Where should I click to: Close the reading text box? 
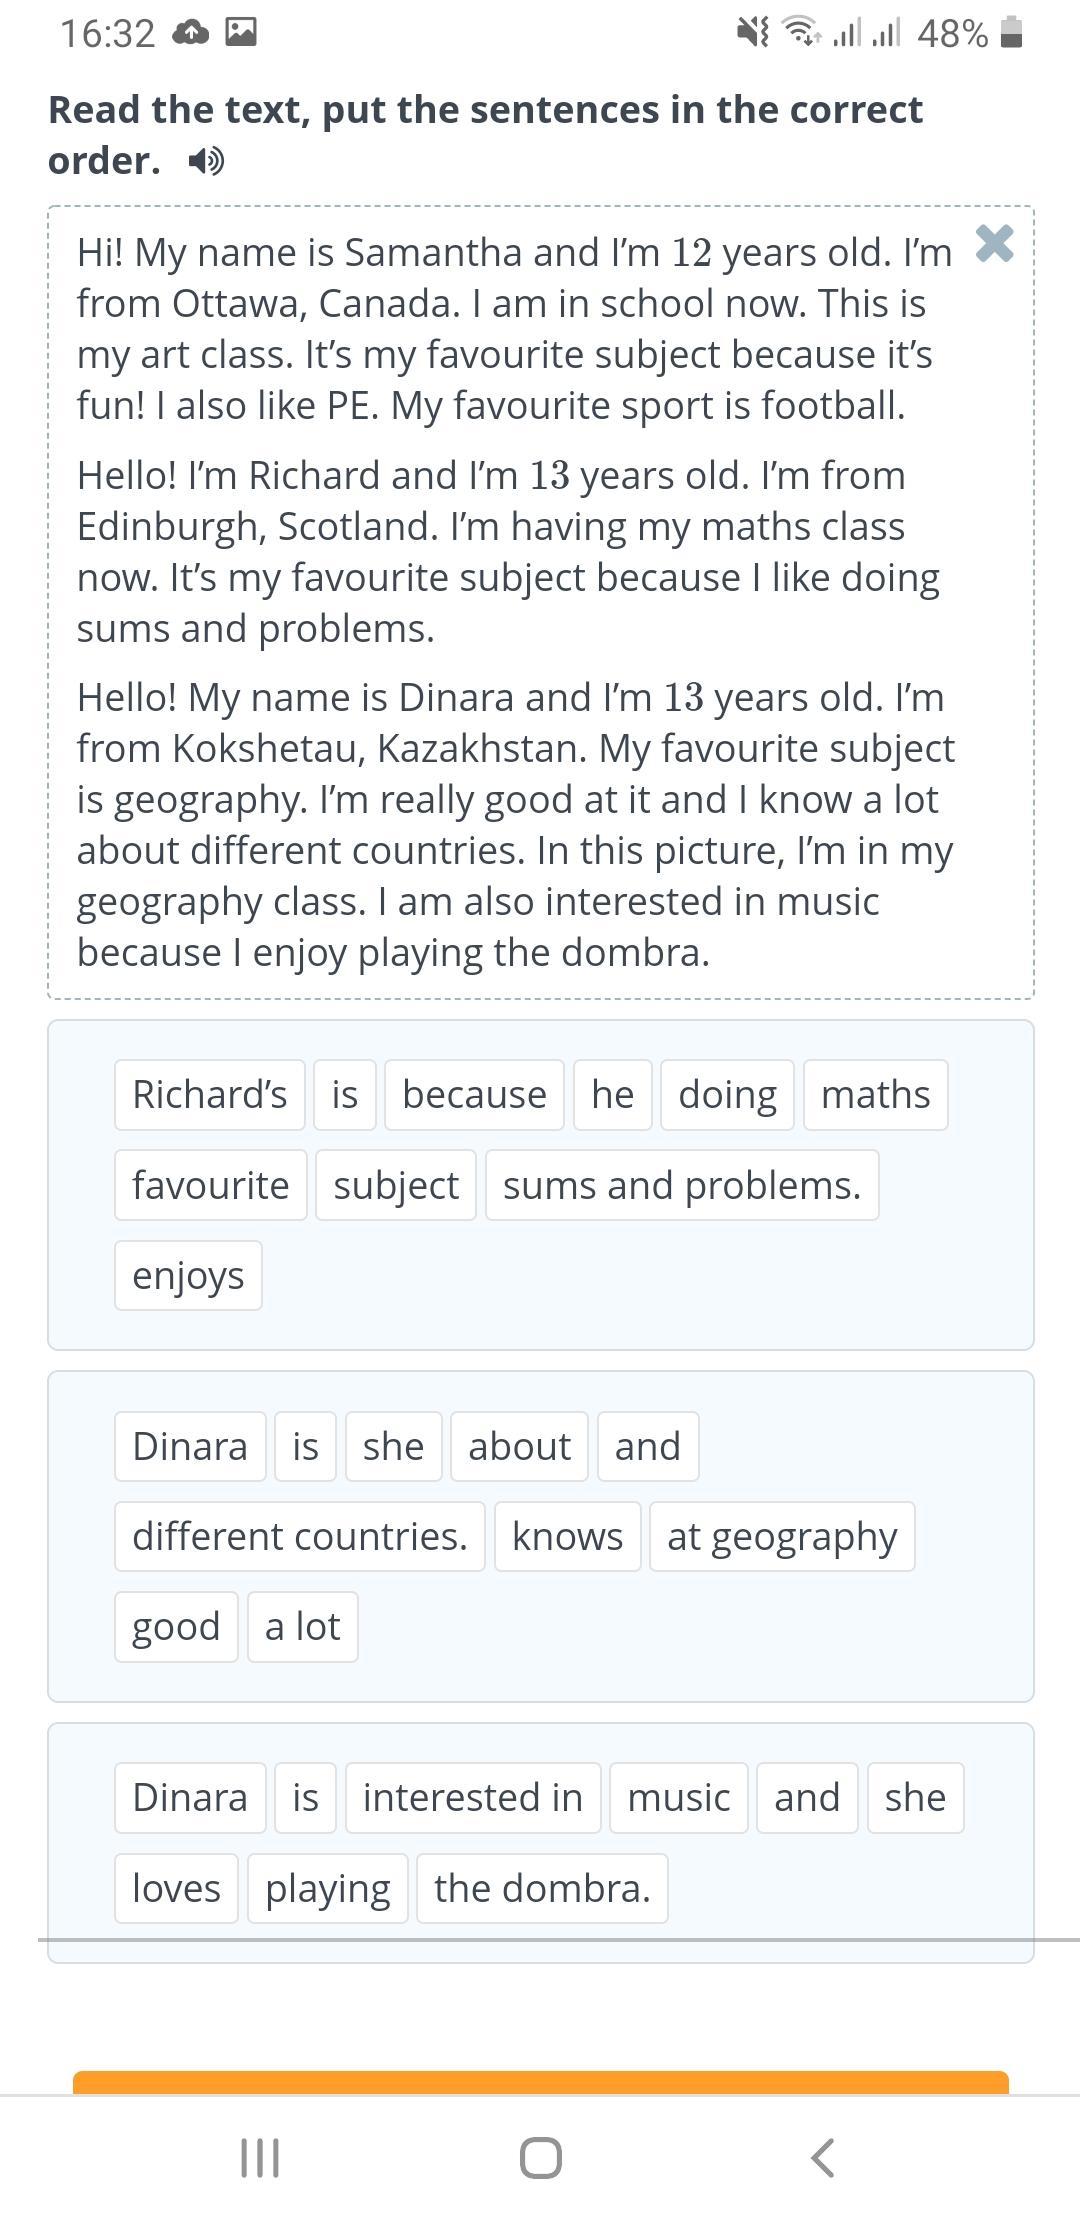point(994,243)
